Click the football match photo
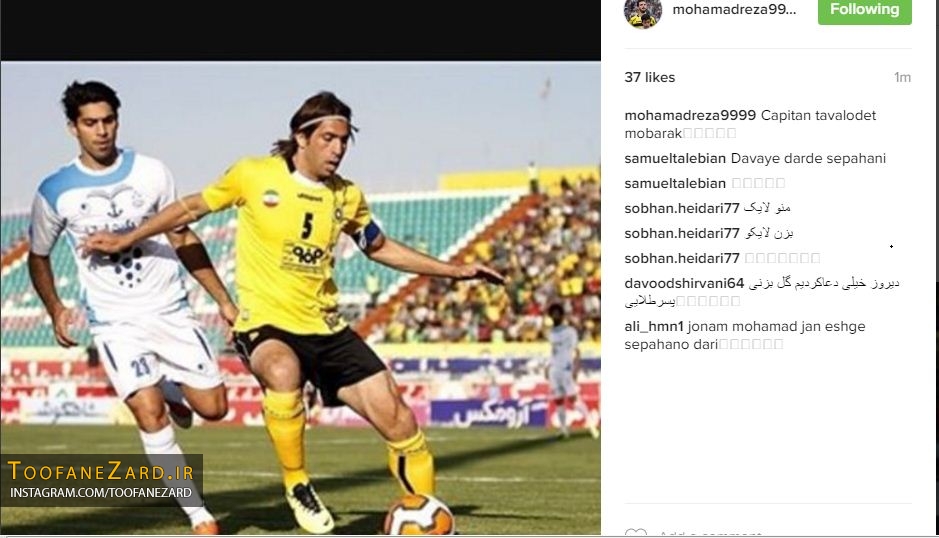Image resolution: width=939 pixels, height=538 pixels. [x=301, y=298]
